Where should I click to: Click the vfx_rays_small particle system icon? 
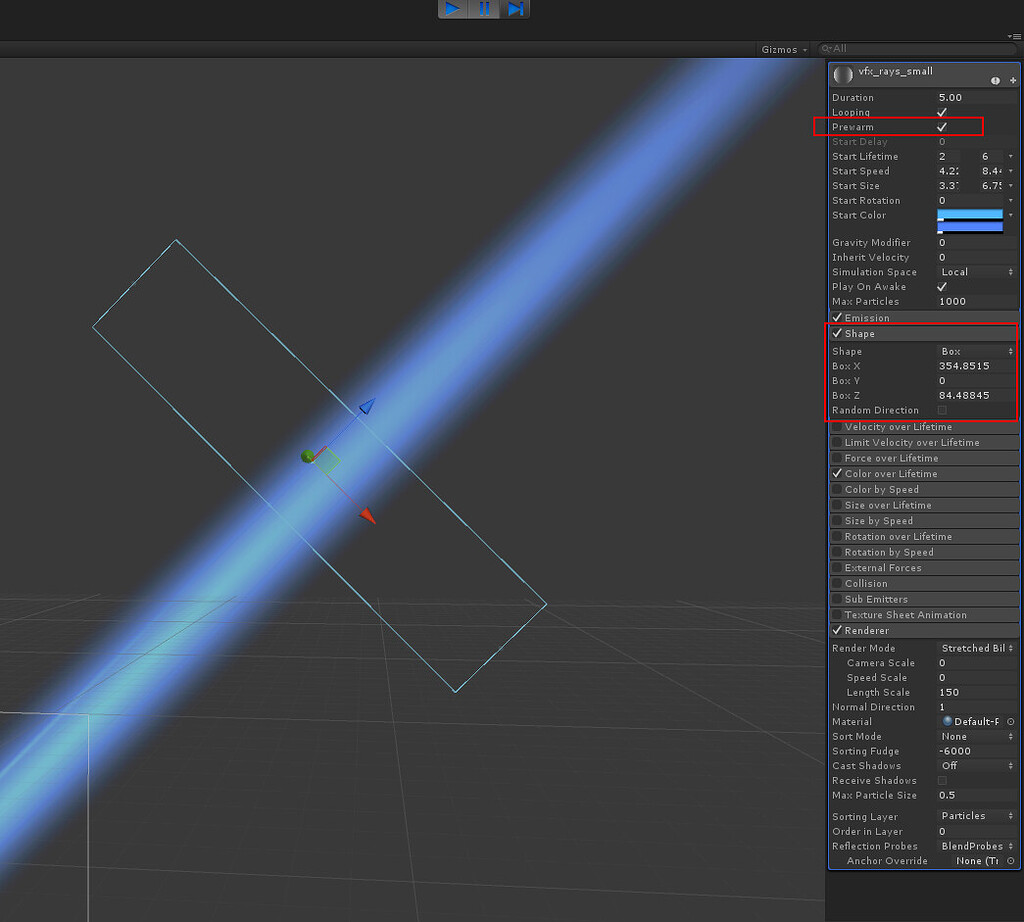842,72
